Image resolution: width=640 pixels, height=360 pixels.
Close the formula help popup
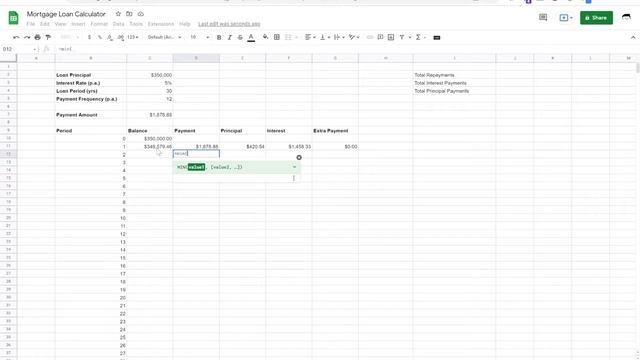click(x=299, y=158)
